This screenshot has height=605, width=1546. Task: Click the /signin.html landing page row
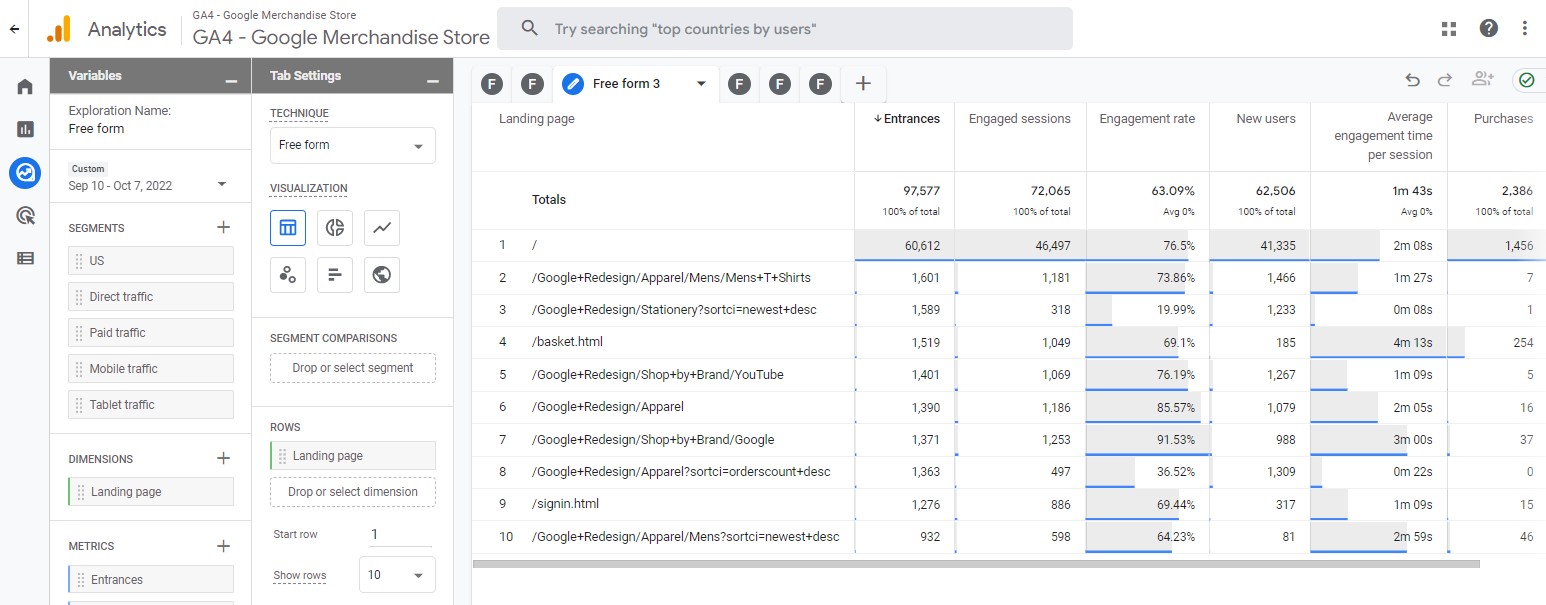1009,505
